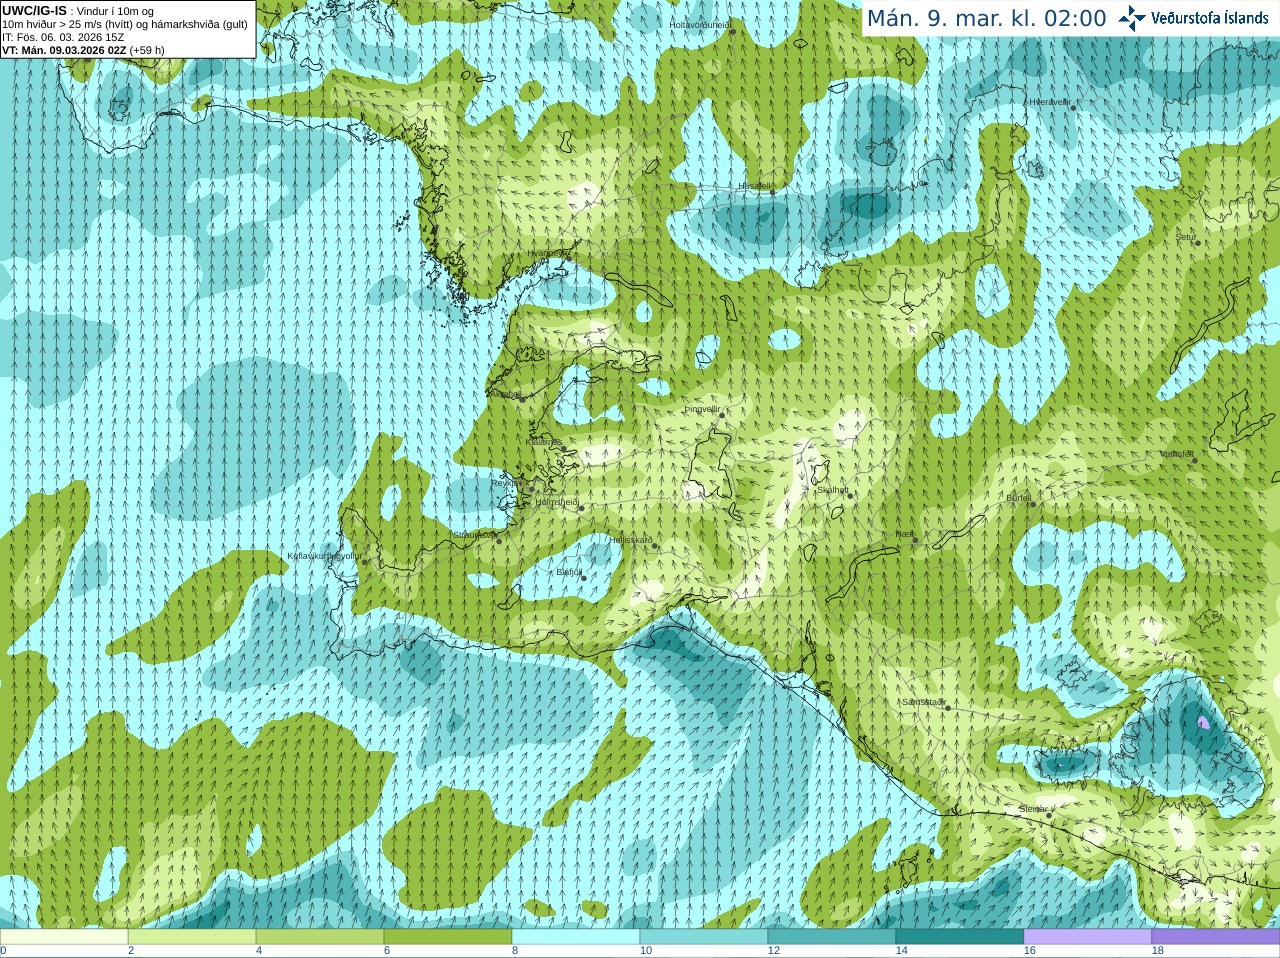Click the small purple wind-maximum spot on the map
Viewport: 1280px width, 958px height.
click(1203, 721)
